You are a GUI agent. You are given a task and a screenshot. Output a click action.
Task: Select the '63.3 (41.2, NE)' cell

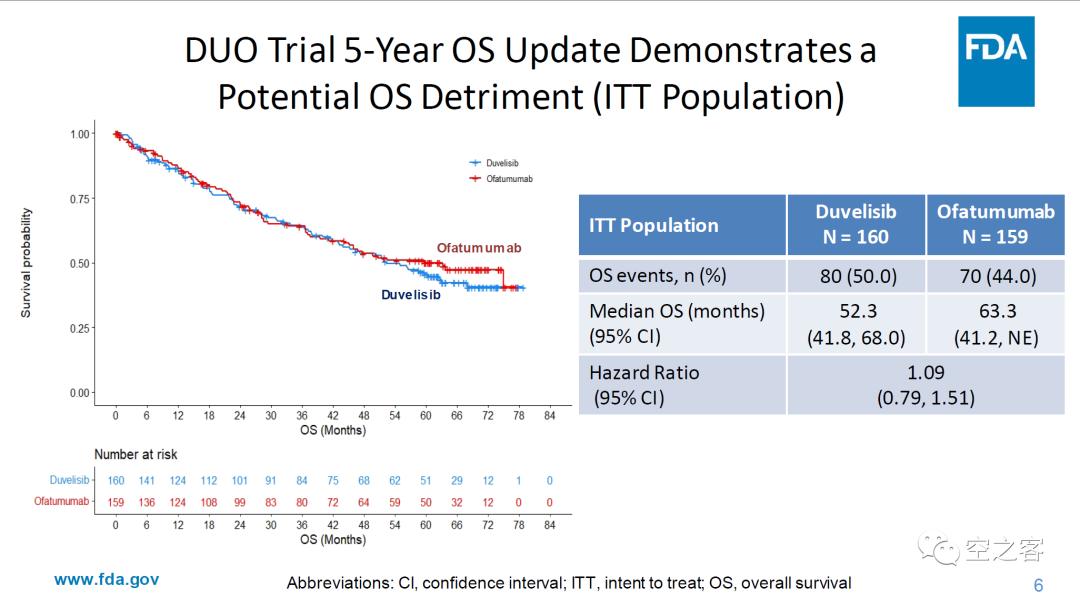[x=997, y=324]
